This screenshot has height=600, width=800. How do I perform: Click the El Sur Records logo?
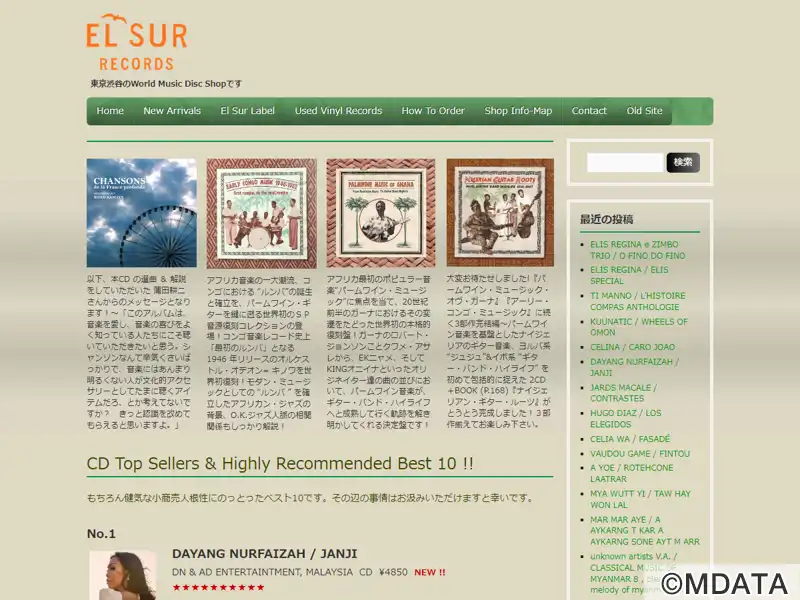(x=137, y=42)
